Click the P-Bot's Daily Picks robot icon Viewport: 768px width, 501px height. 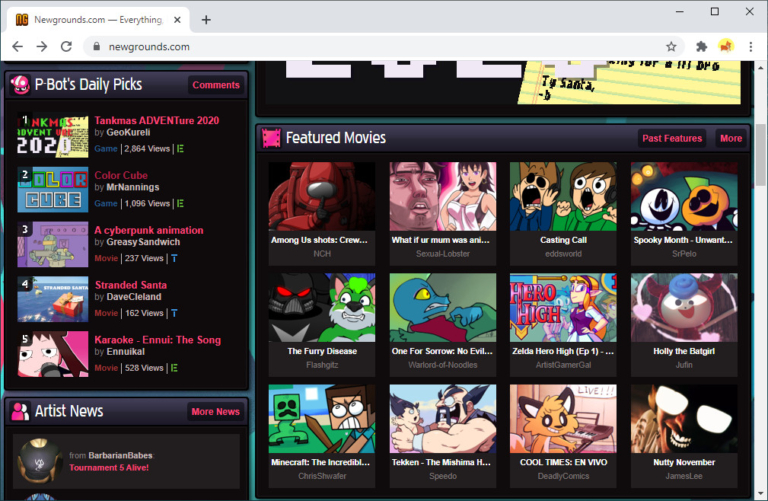pyautogui.click(x=19, y=85)
